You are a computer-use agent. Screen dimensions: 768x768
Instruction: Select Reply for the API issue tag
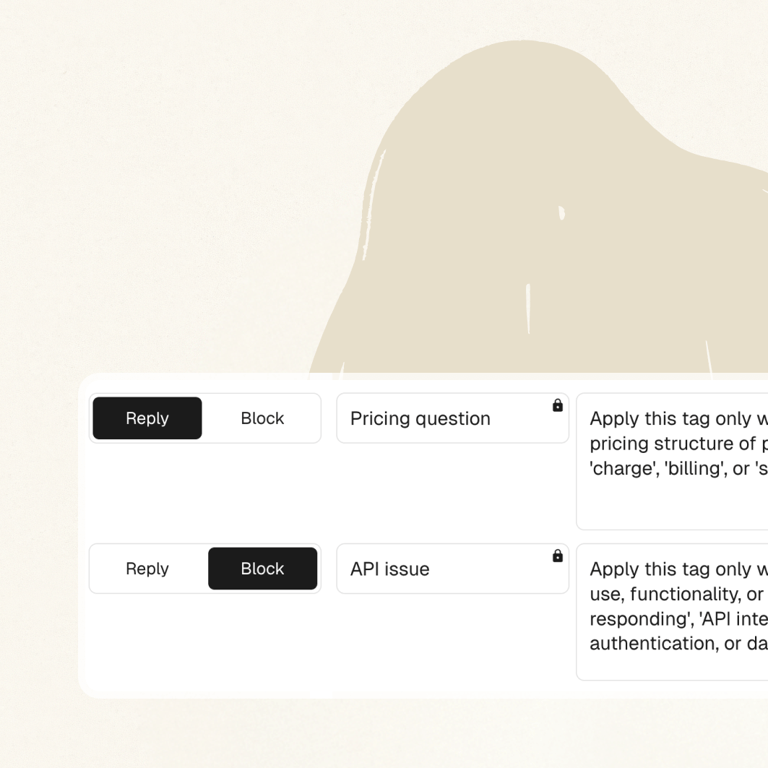147,569
